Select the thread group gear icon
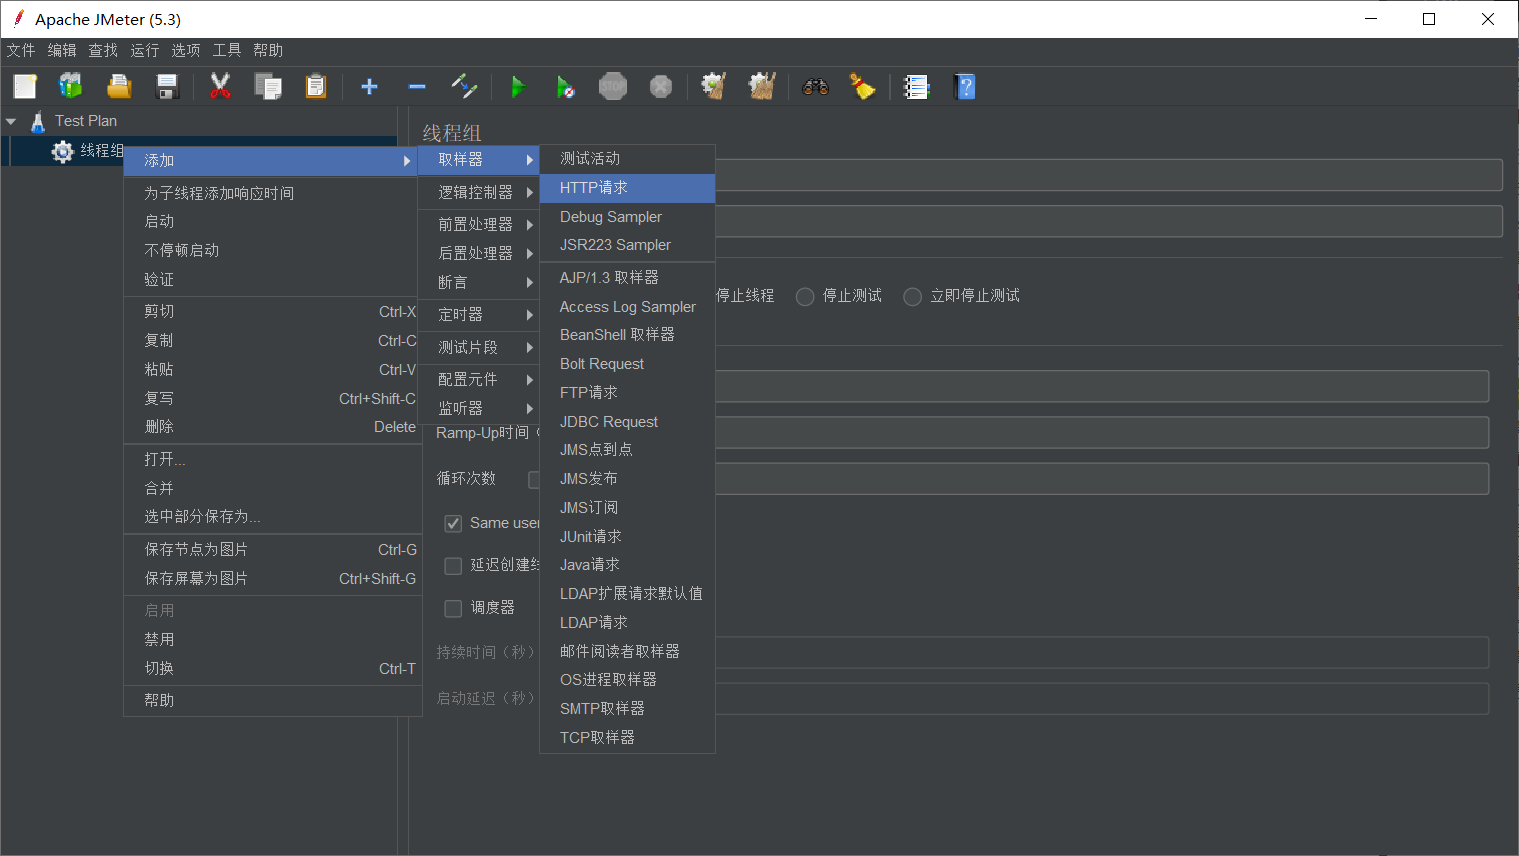 pos(63,151)
